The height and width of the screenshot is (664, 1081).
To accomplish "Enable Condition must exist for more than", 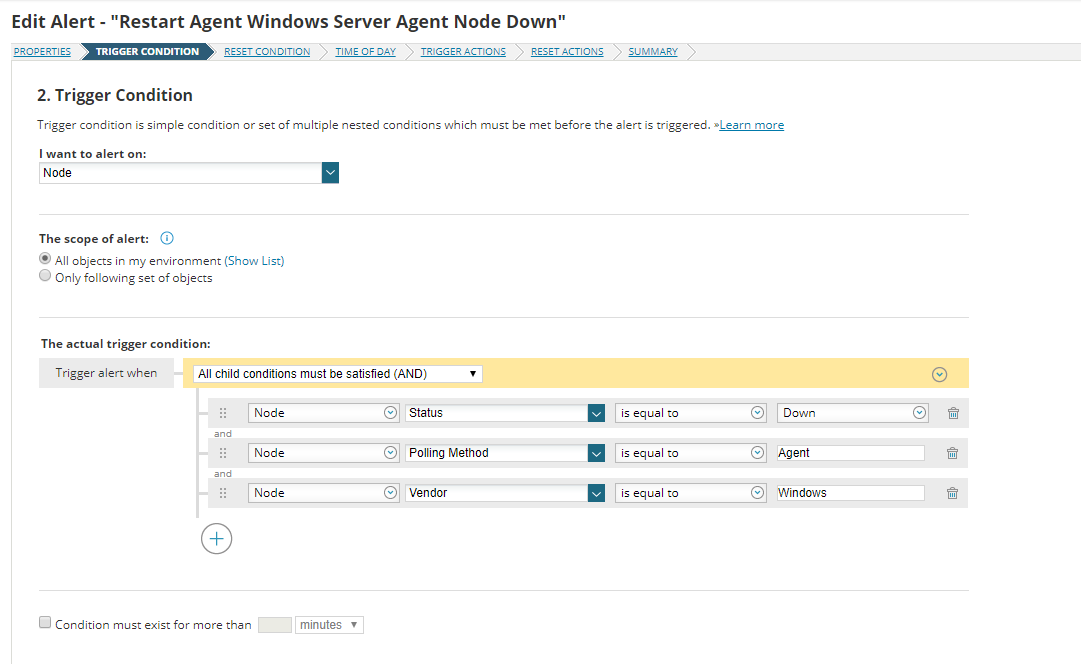I will click(45, 623).
